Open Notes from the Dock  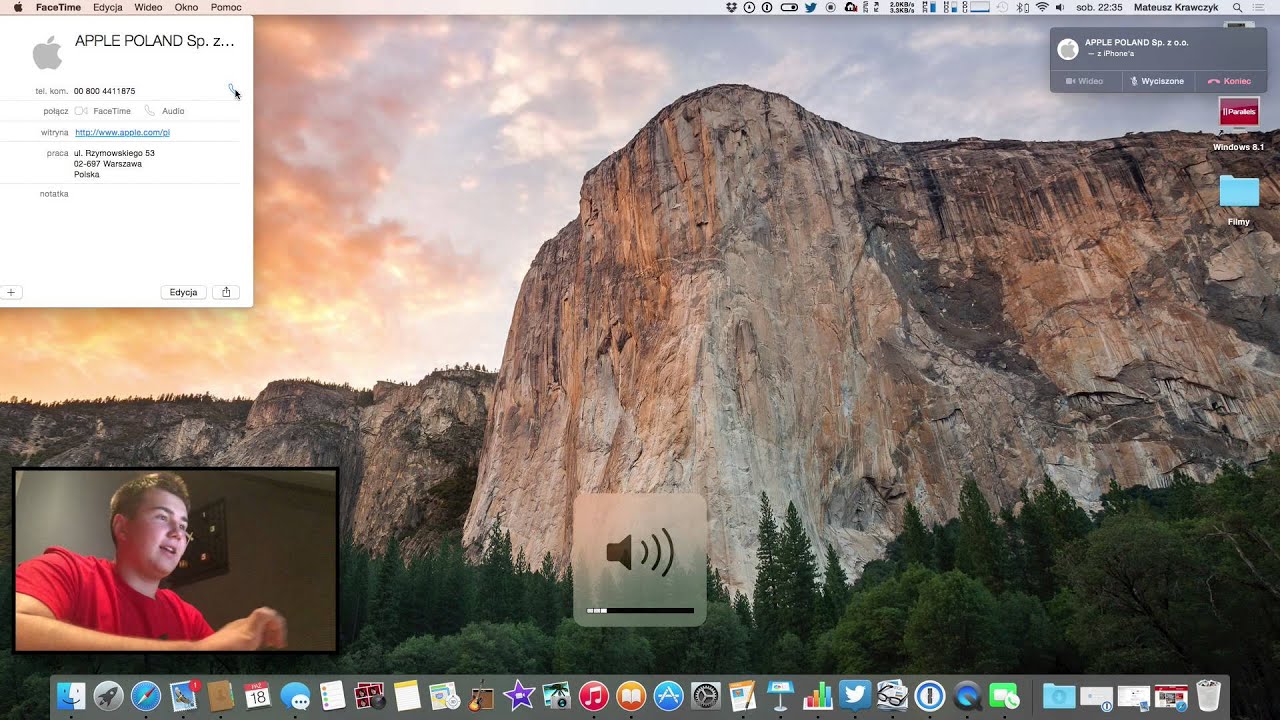click(x=406, y=696)
